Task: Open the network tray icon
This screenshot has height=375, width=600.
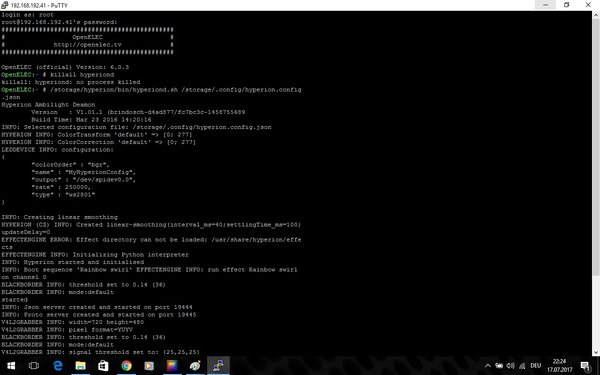Action: pos(522,366)
